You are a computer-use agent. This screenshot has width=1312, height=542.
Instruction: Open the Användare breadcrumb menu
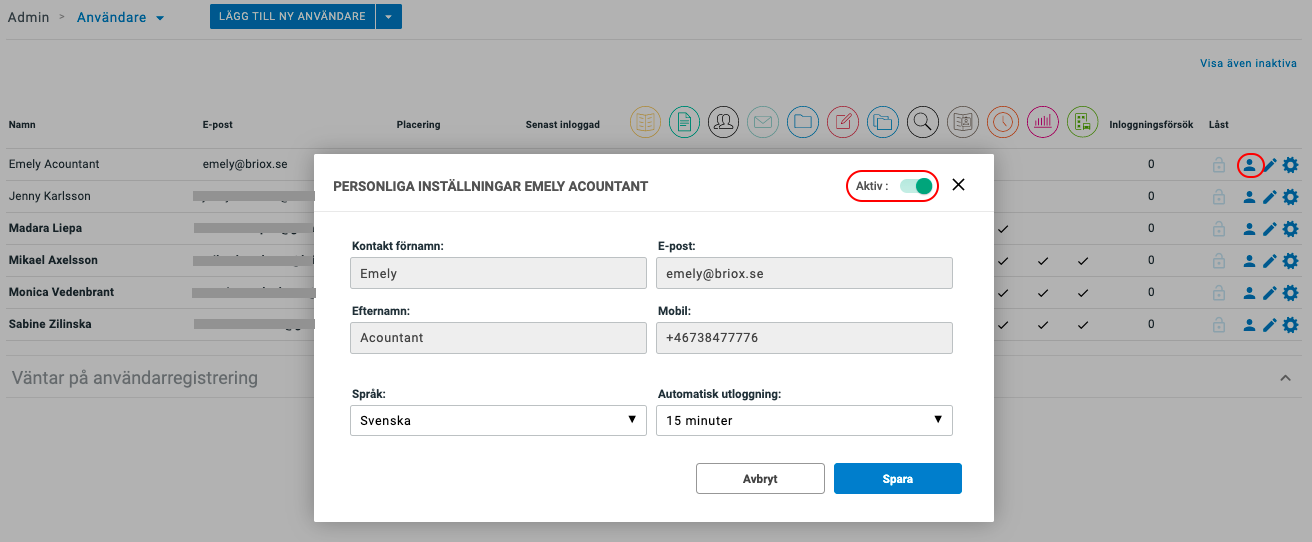click(x=120, y=18)
